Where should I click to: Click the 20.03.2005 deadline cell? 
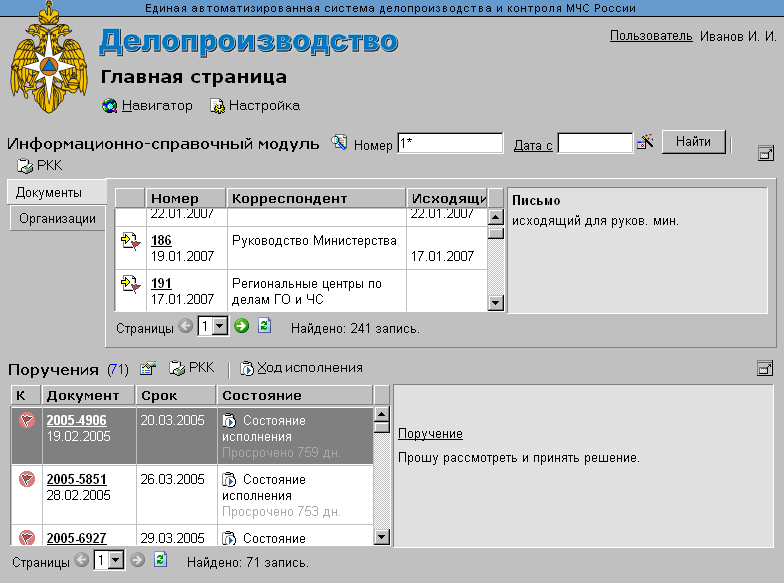(176, 436)
